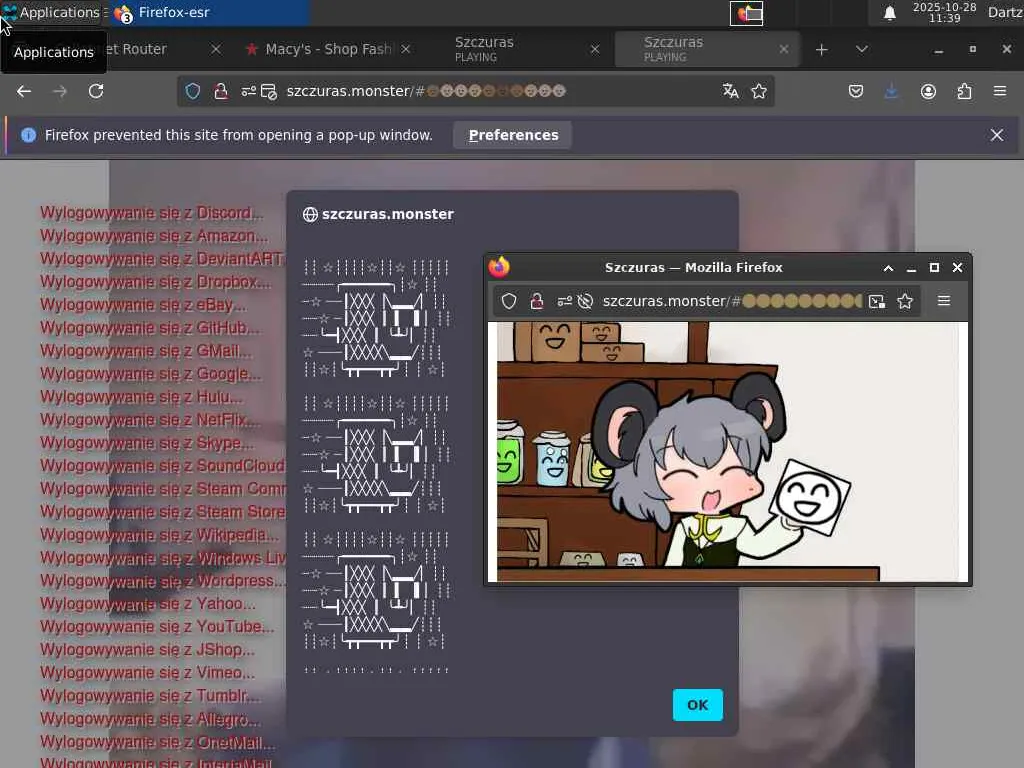Click the workspace switcher icon in top panel

pos(746,13)
